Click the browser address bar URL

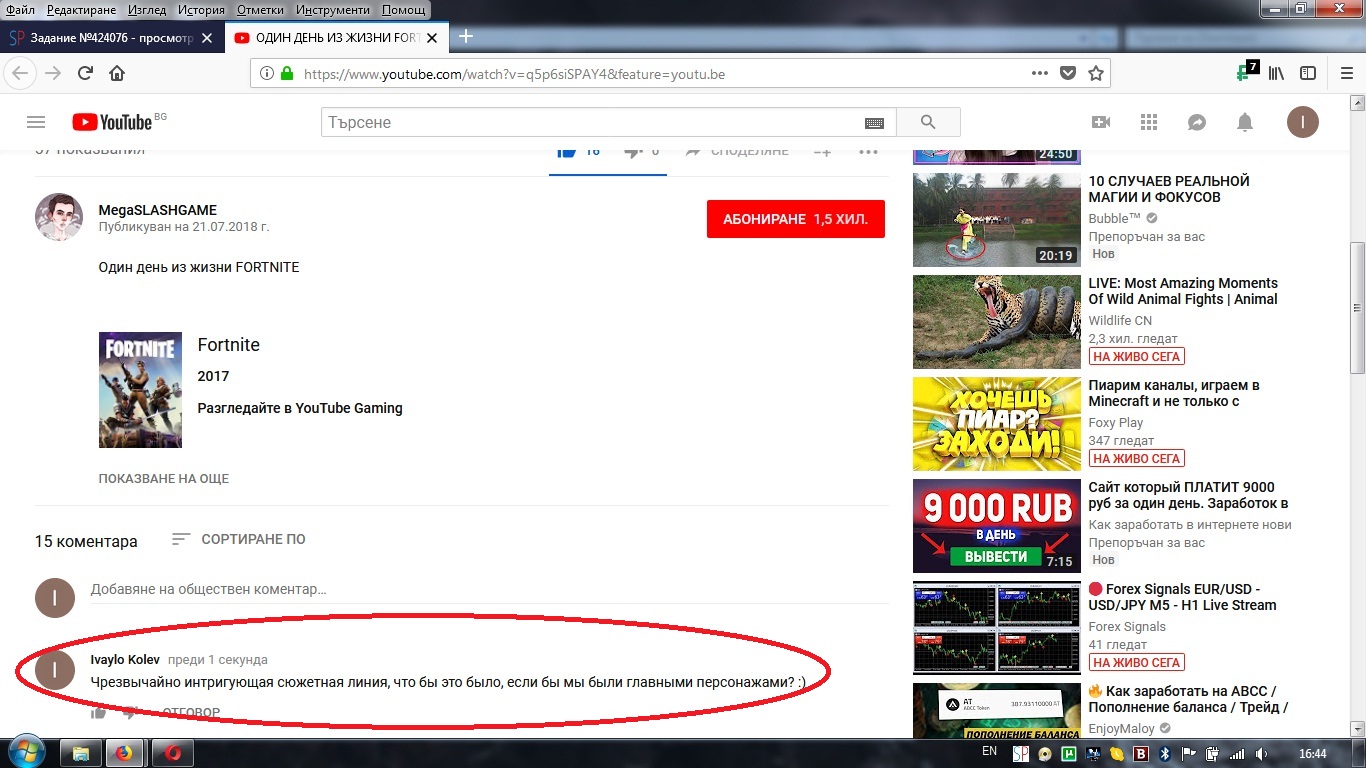514,74
